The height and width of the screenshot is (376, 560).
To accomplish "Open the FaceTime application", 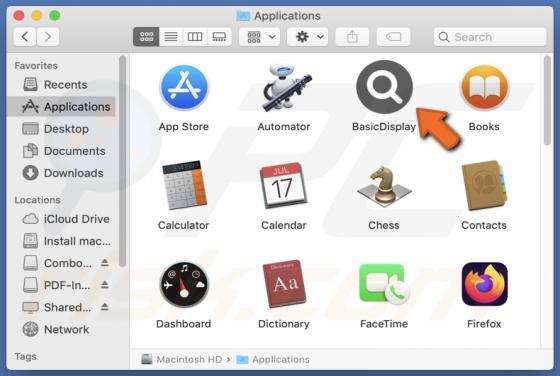I will click(x=384, y=284).
